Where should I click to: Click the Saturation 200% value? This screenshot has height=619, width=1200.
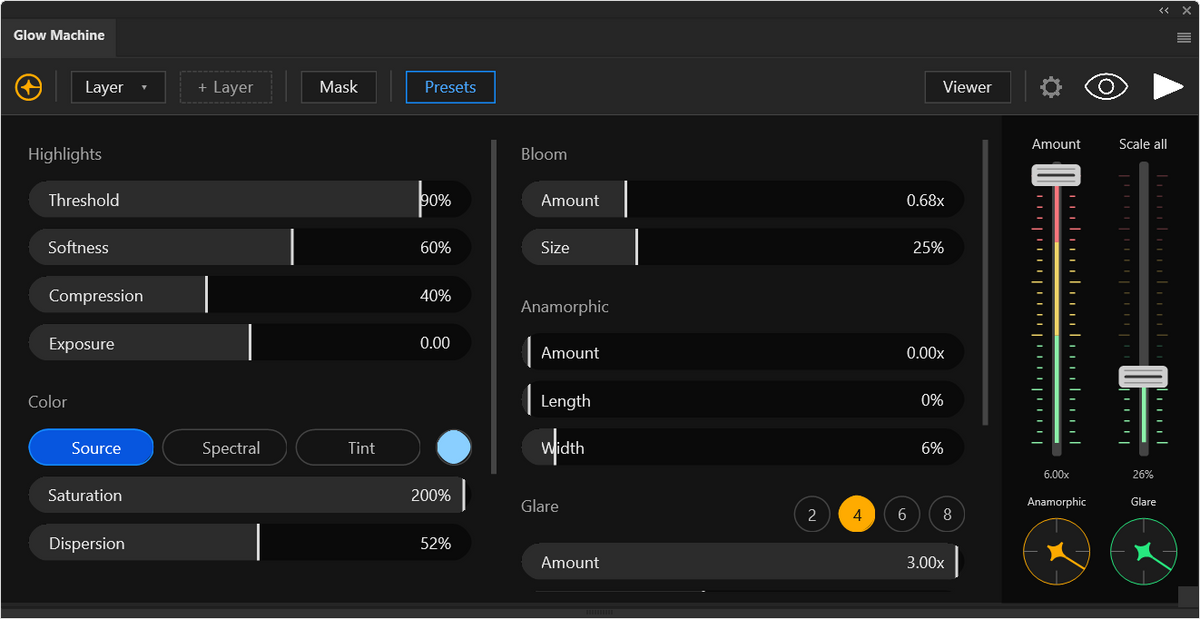point(431,495)
